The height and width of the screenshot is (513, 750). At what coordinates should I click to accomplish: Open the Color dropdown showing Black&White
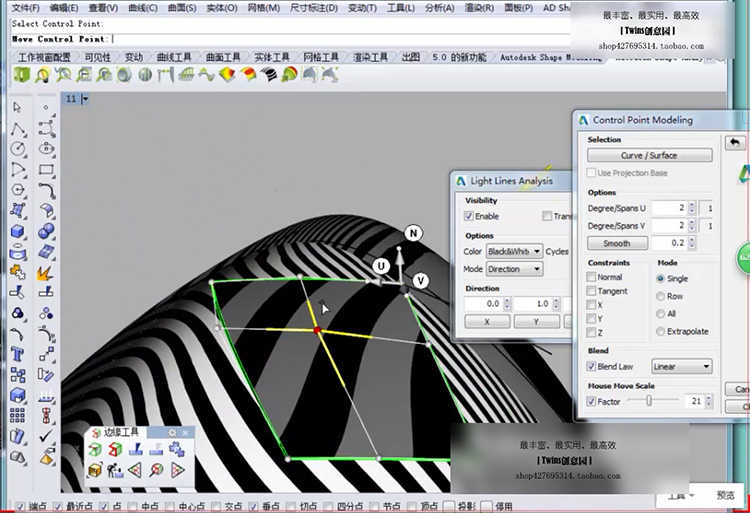516,251
